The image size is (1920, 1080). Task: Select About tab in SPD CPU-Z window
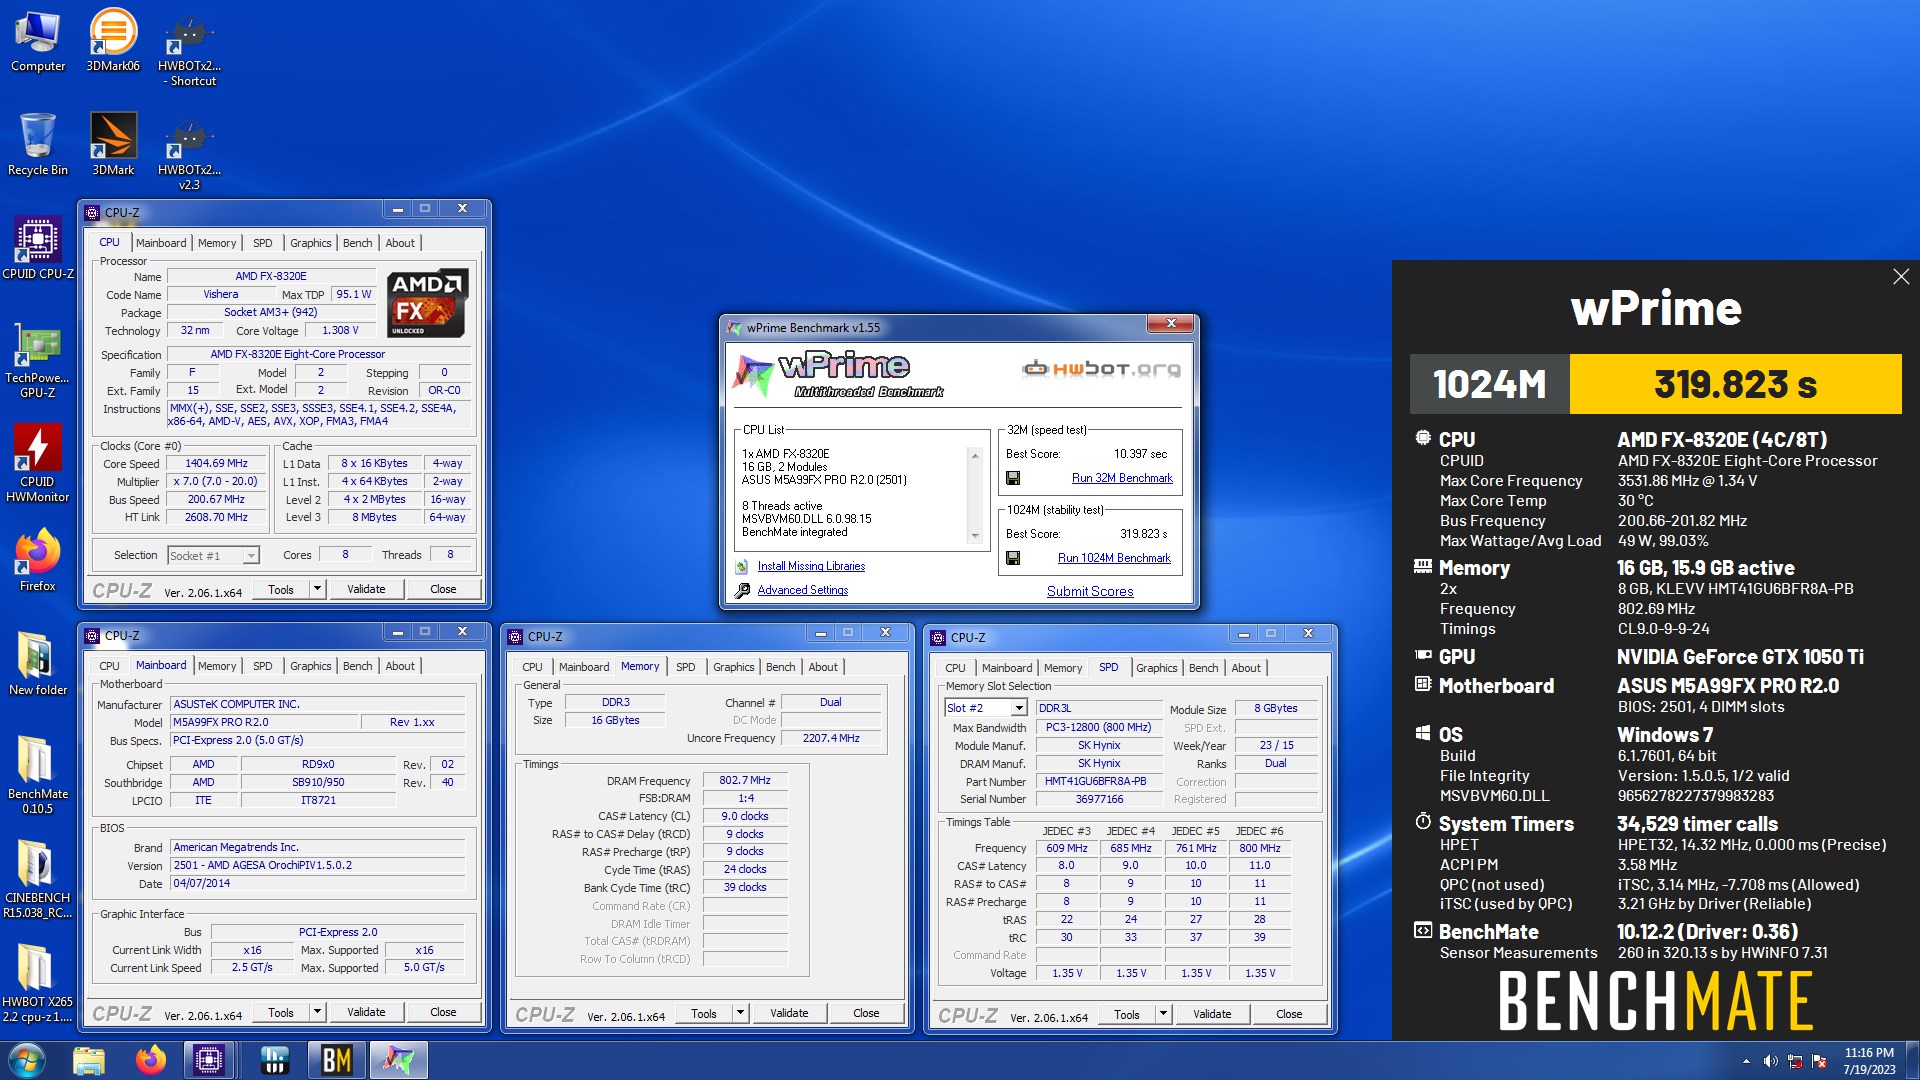coord(1246,668)
